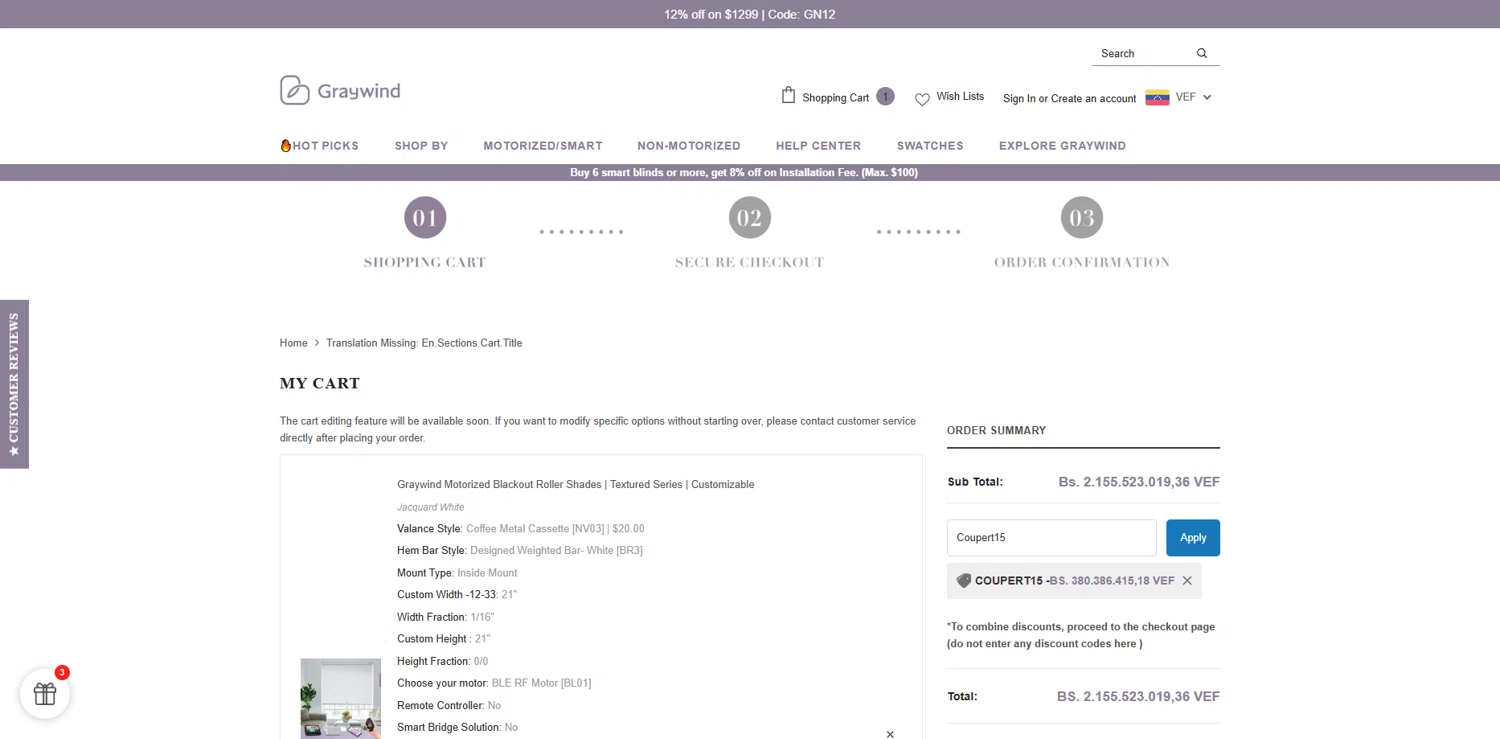Open the Shopping Cart link

[x=835, y=98]
